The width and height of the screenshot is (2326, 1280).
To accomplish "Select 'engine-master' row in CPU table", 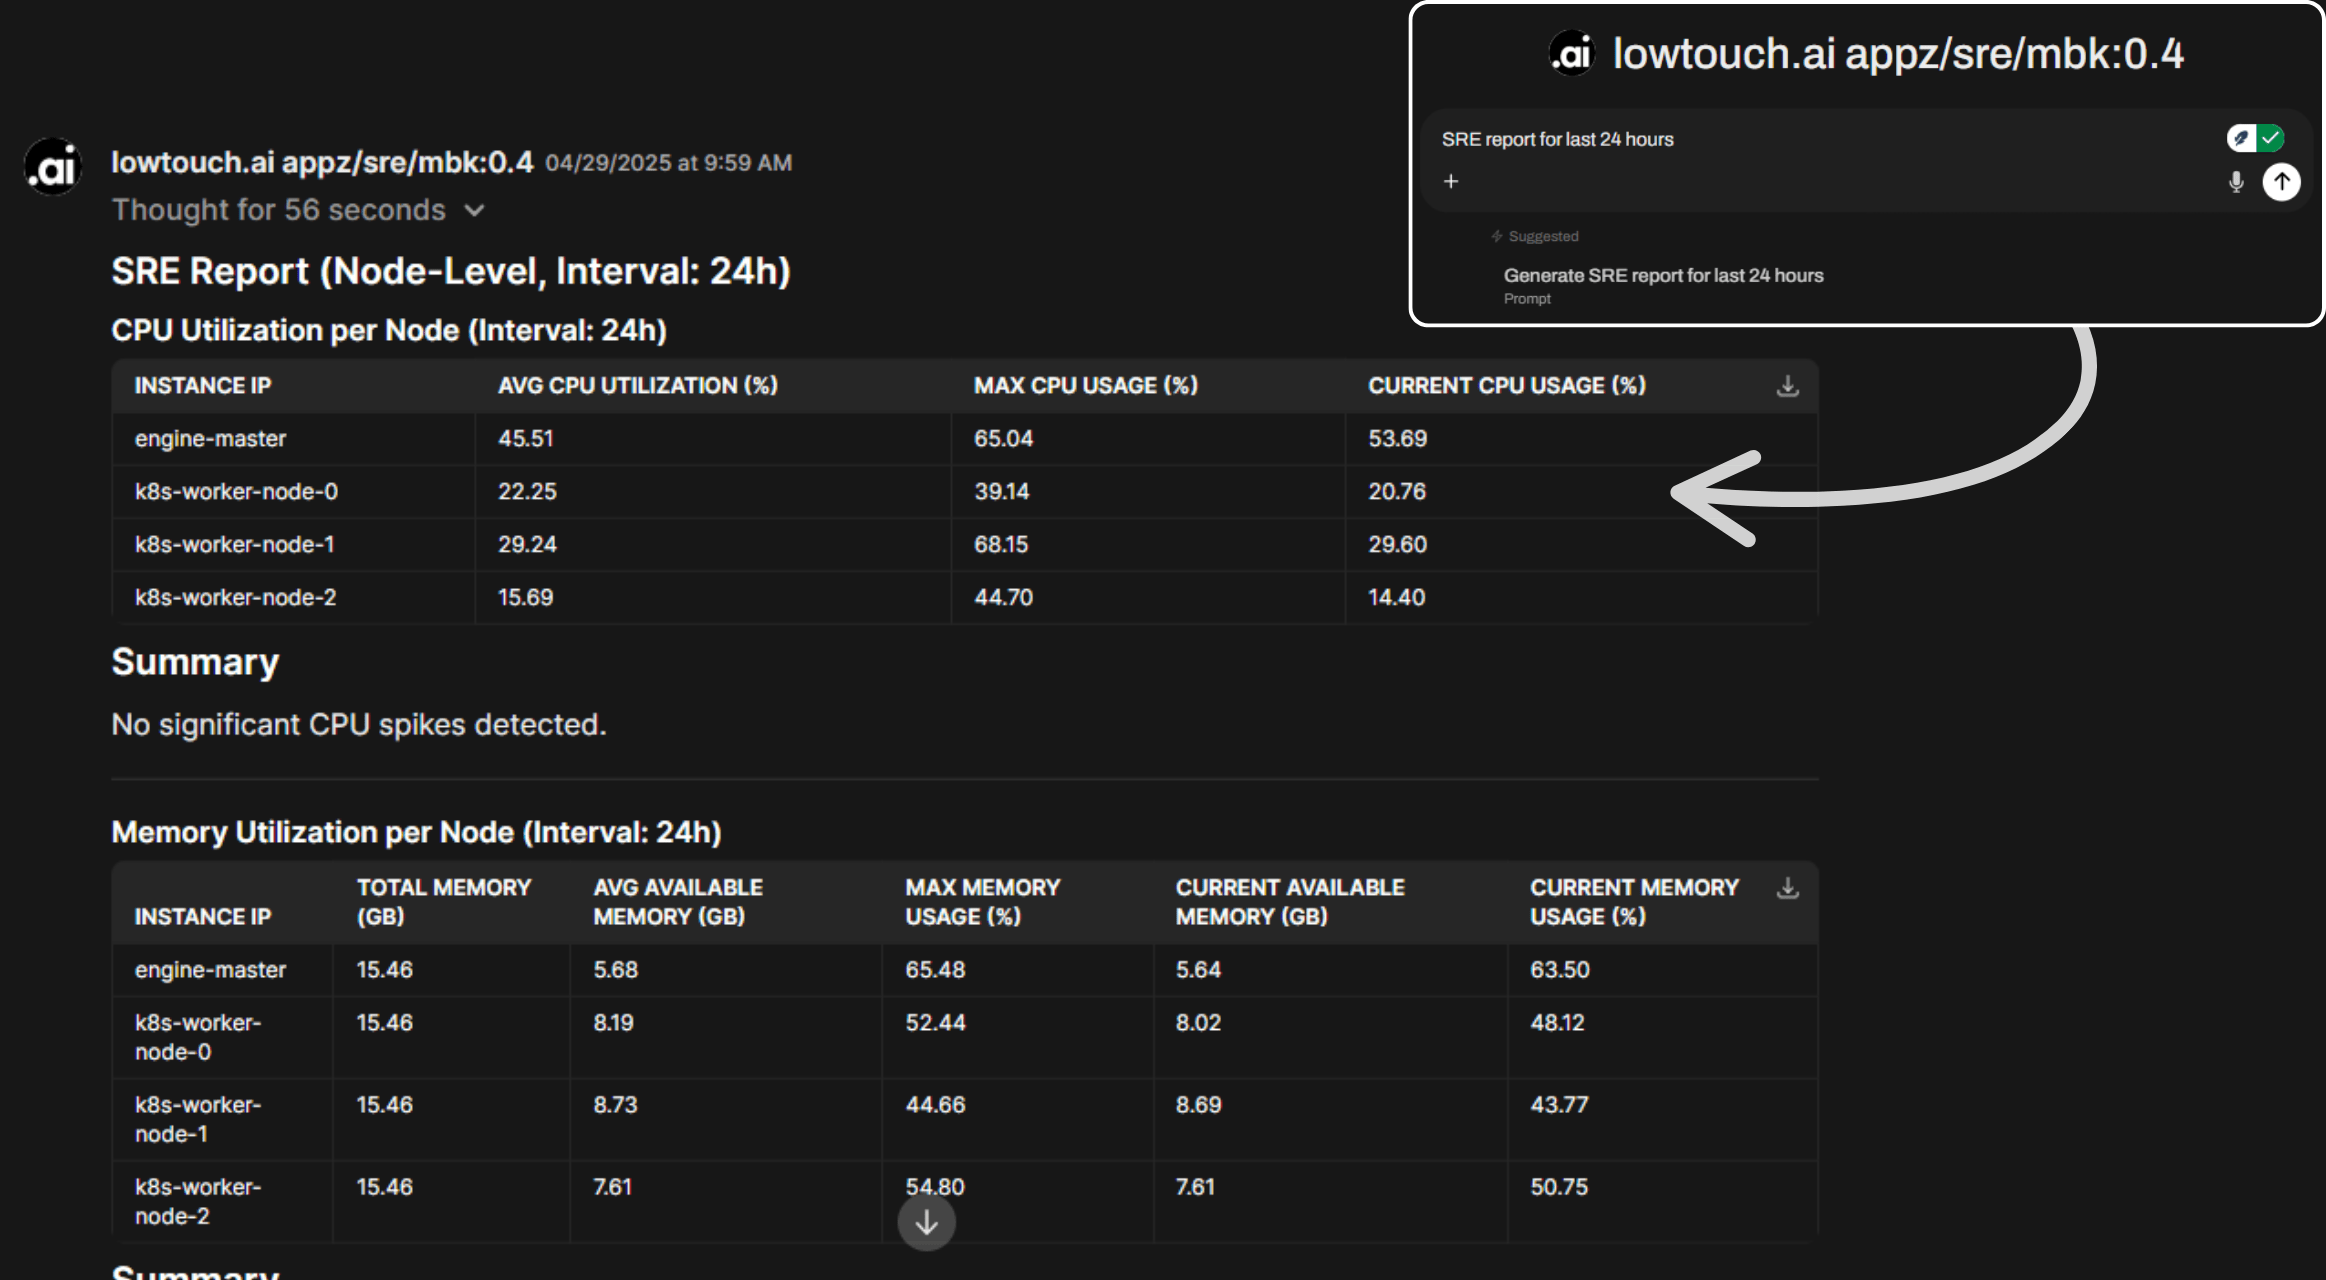I will tap(965, 439).
